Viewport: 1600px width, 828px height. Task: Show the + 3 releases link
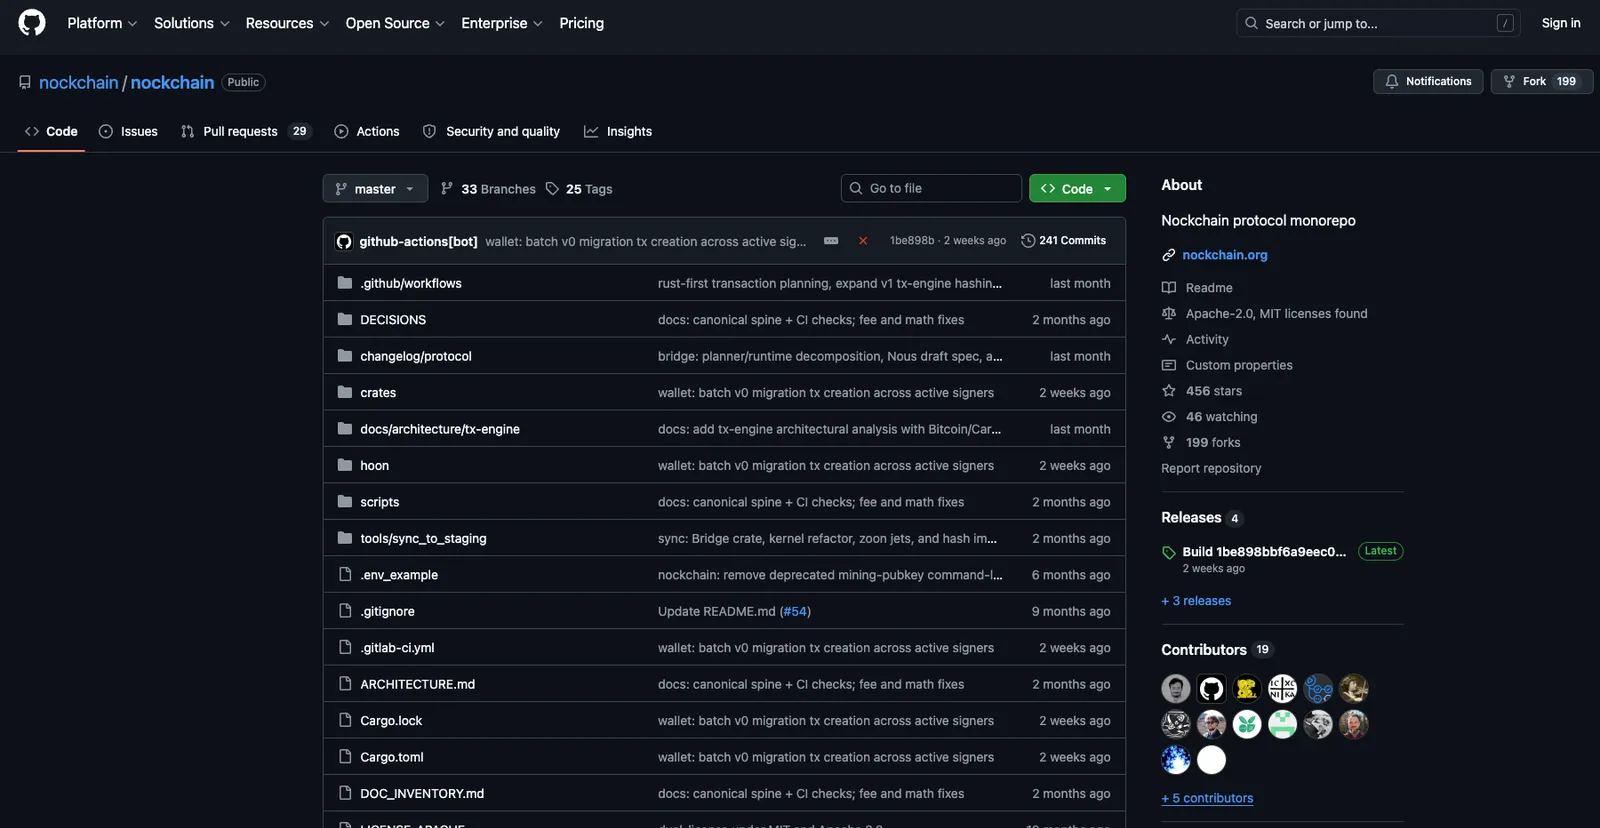coord(1196,601)
